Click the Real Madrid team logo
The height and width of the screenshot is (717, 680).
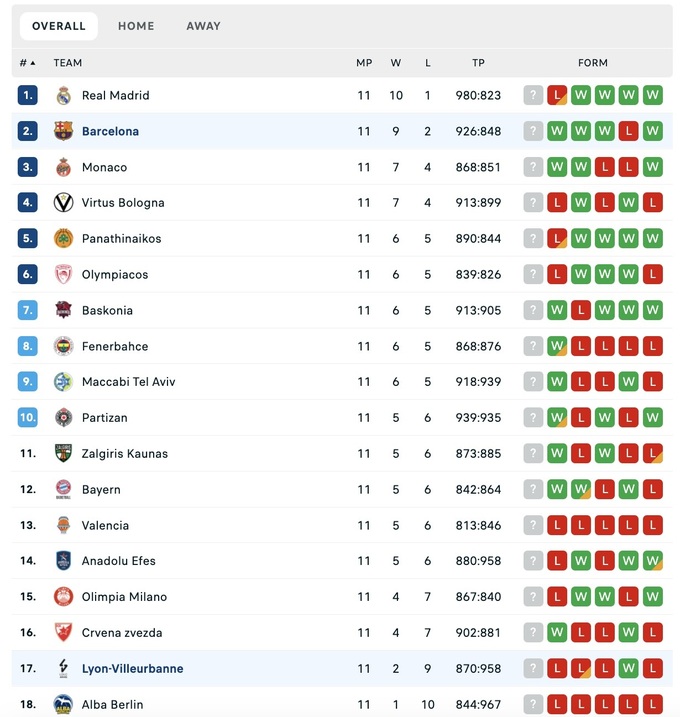coord(63,96)
